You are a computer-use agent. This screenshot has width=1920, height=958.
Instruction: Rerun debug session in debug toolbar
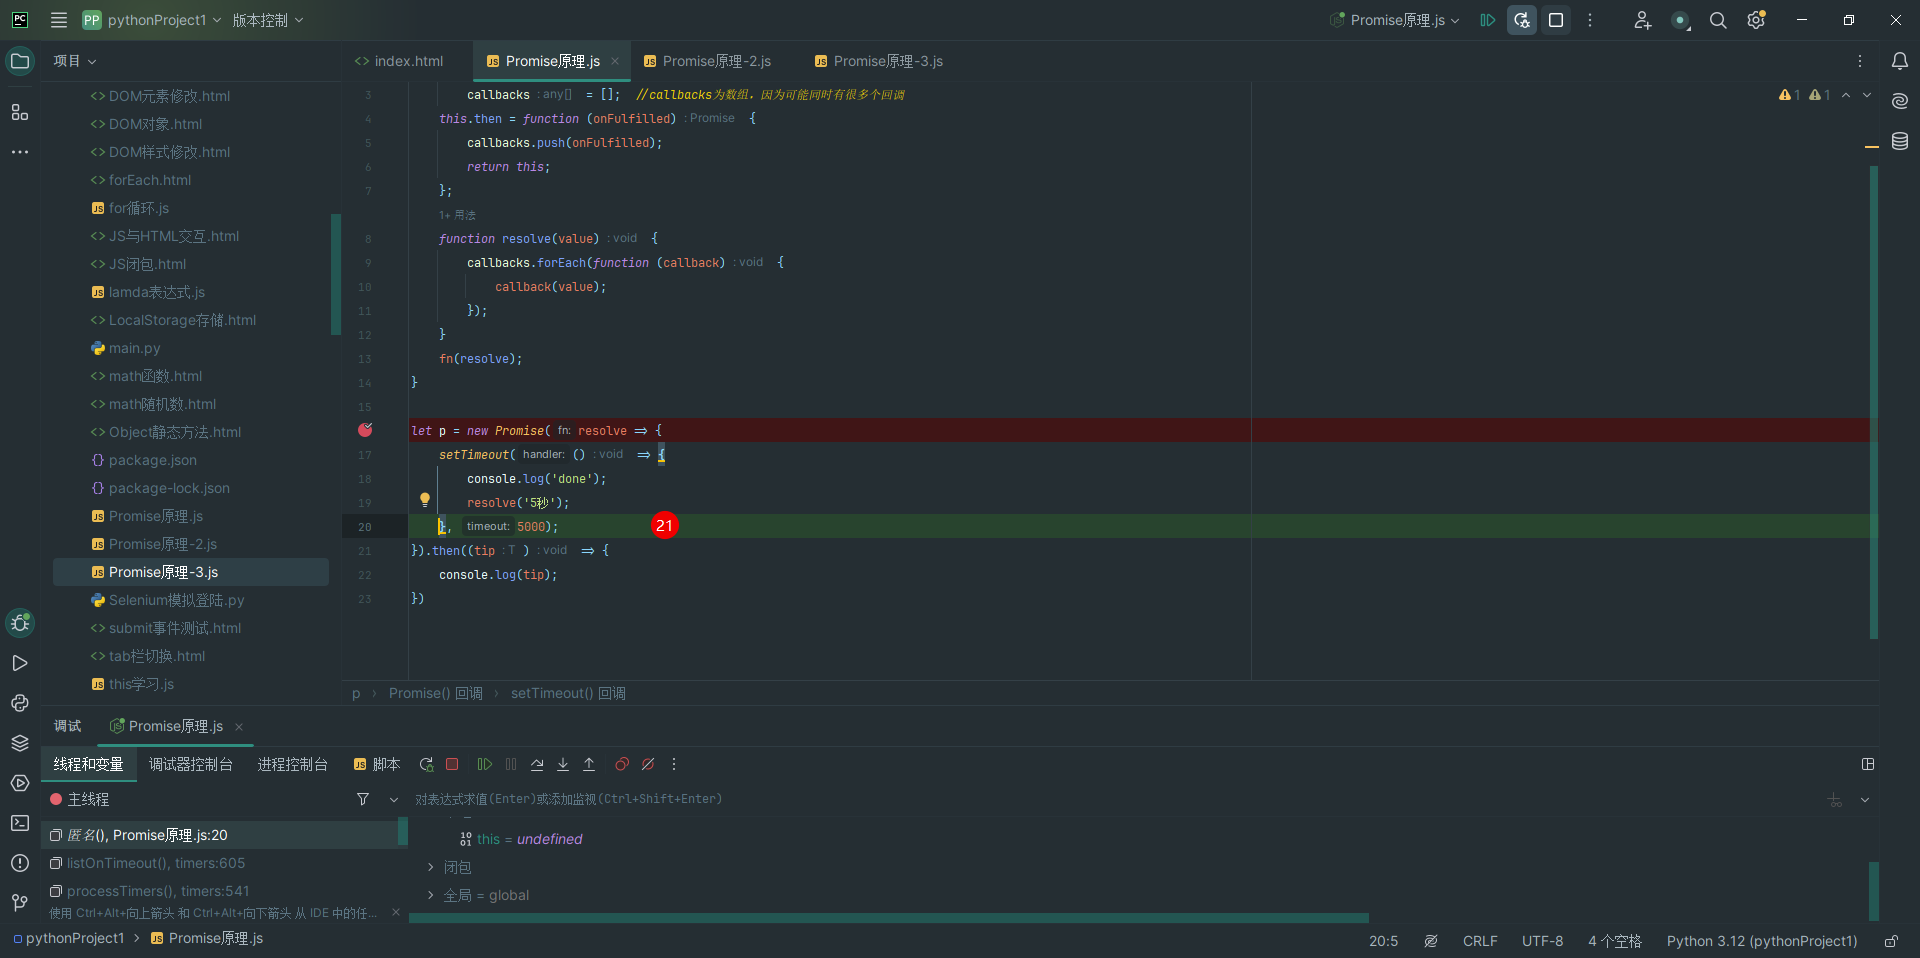(x=426, y=764)
